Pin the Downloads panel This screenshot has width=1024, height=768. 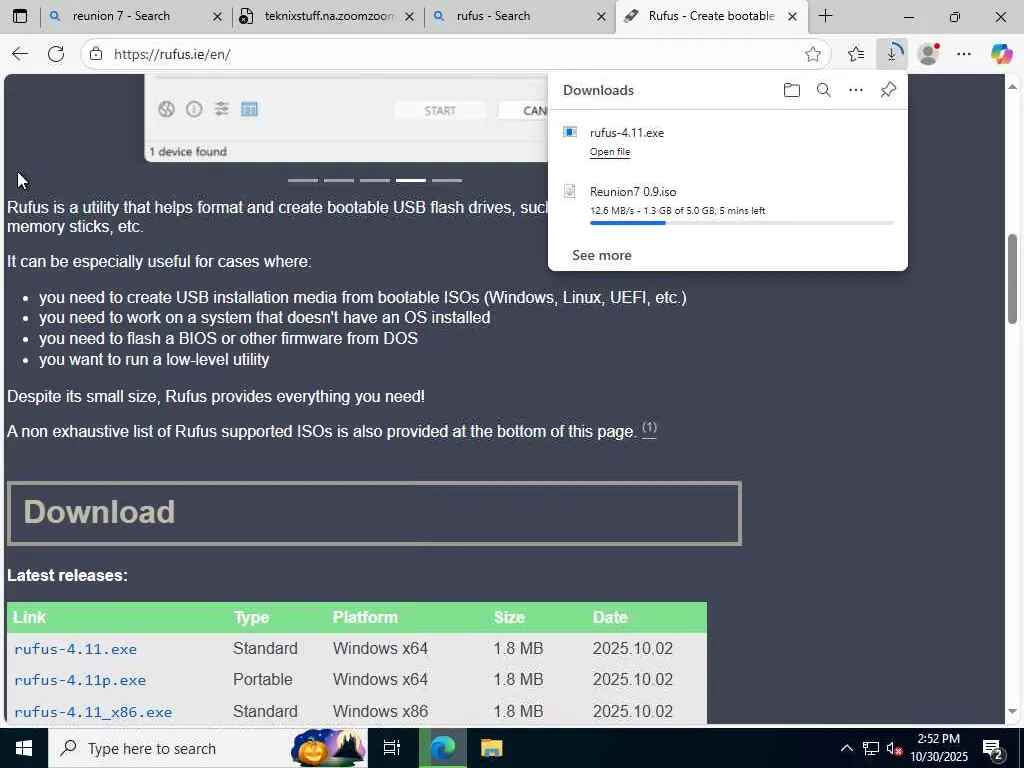[x=888, y=90]
